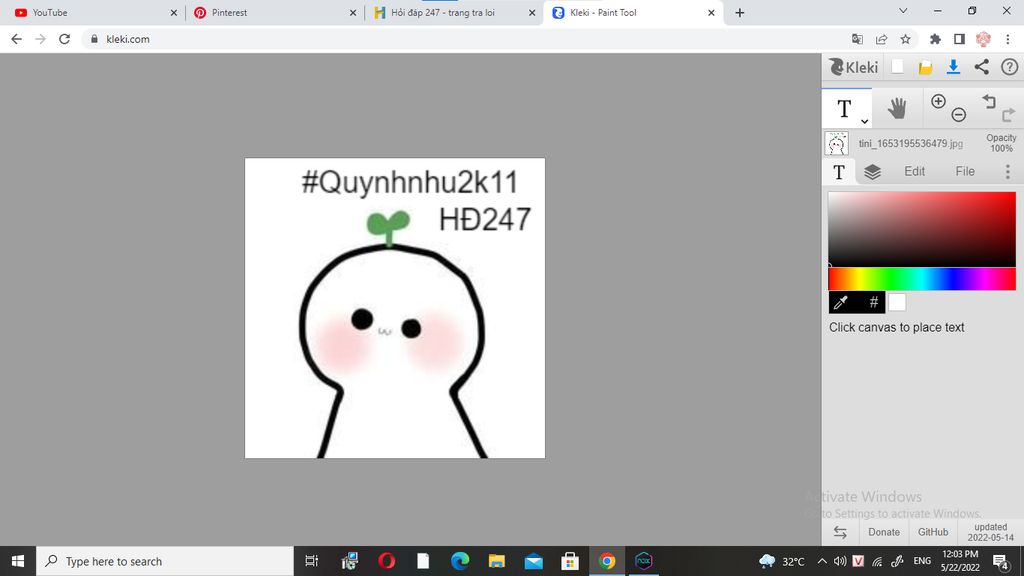Open Microsoft Store from taskbar
Viewport: 1024px width, 576px height.
569,561
